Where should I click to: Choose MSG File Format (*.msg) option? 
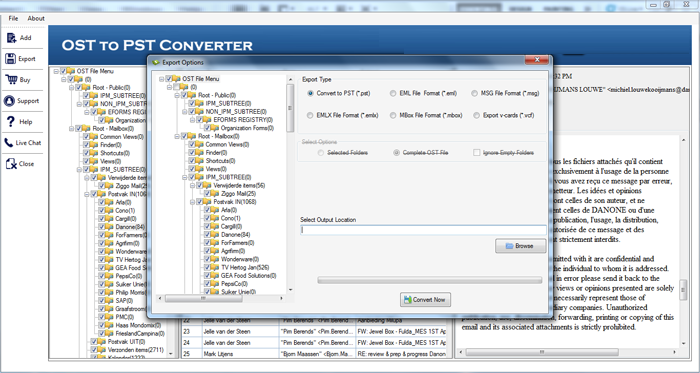475,93
